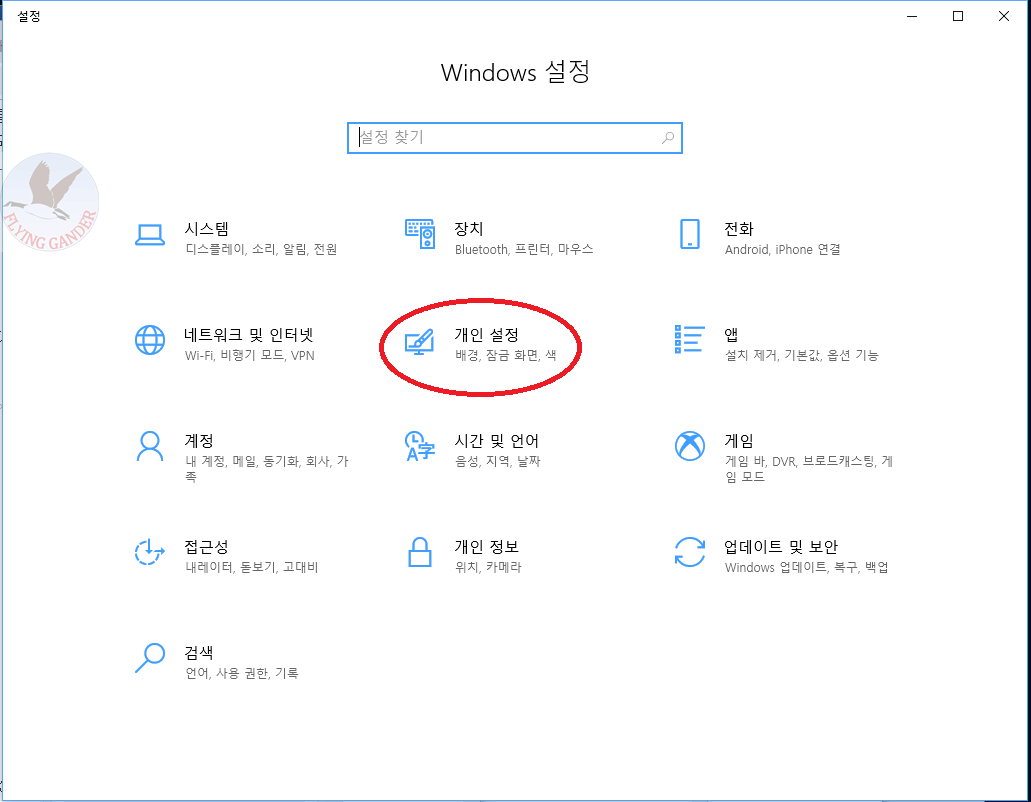Maximize the 설정 window
Viewport: 1031px width, 802px height.
point(958,16)
